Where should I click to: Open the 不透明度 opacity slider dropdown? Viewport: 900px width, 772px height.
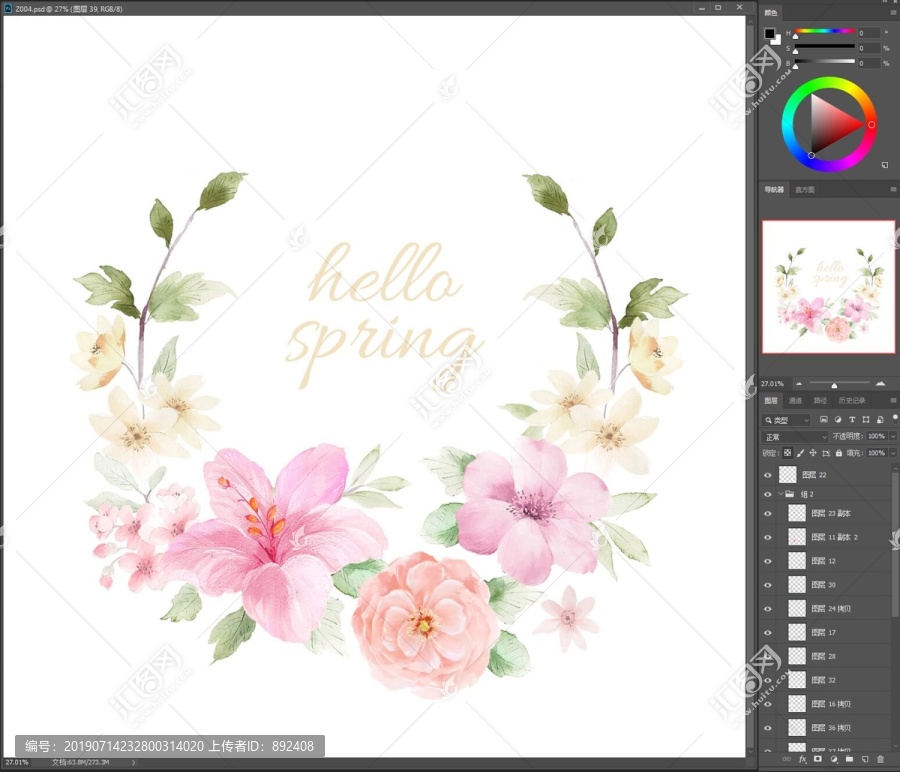pos(893,436)
